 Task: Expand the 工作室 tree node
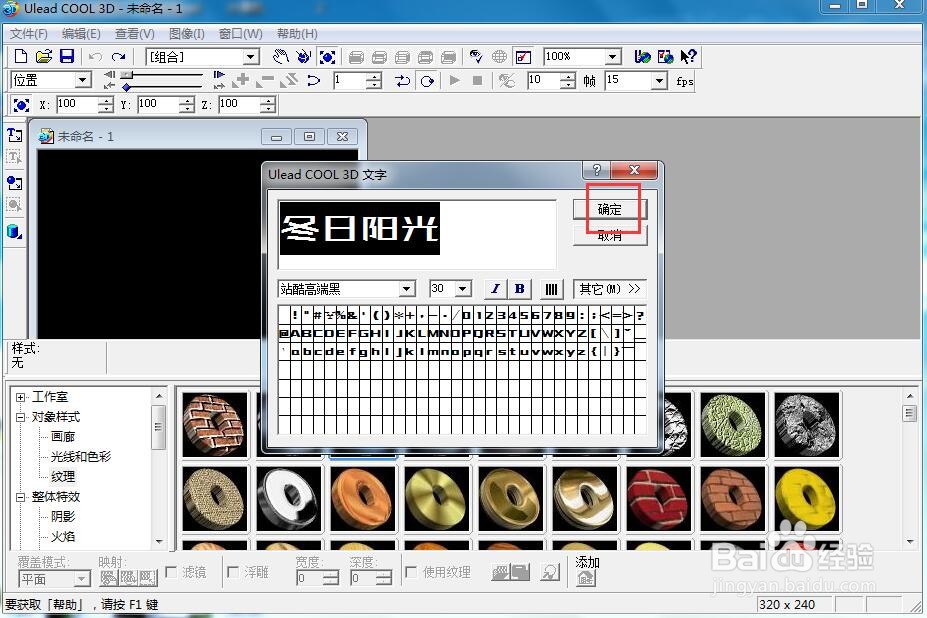tap(21, 397)
